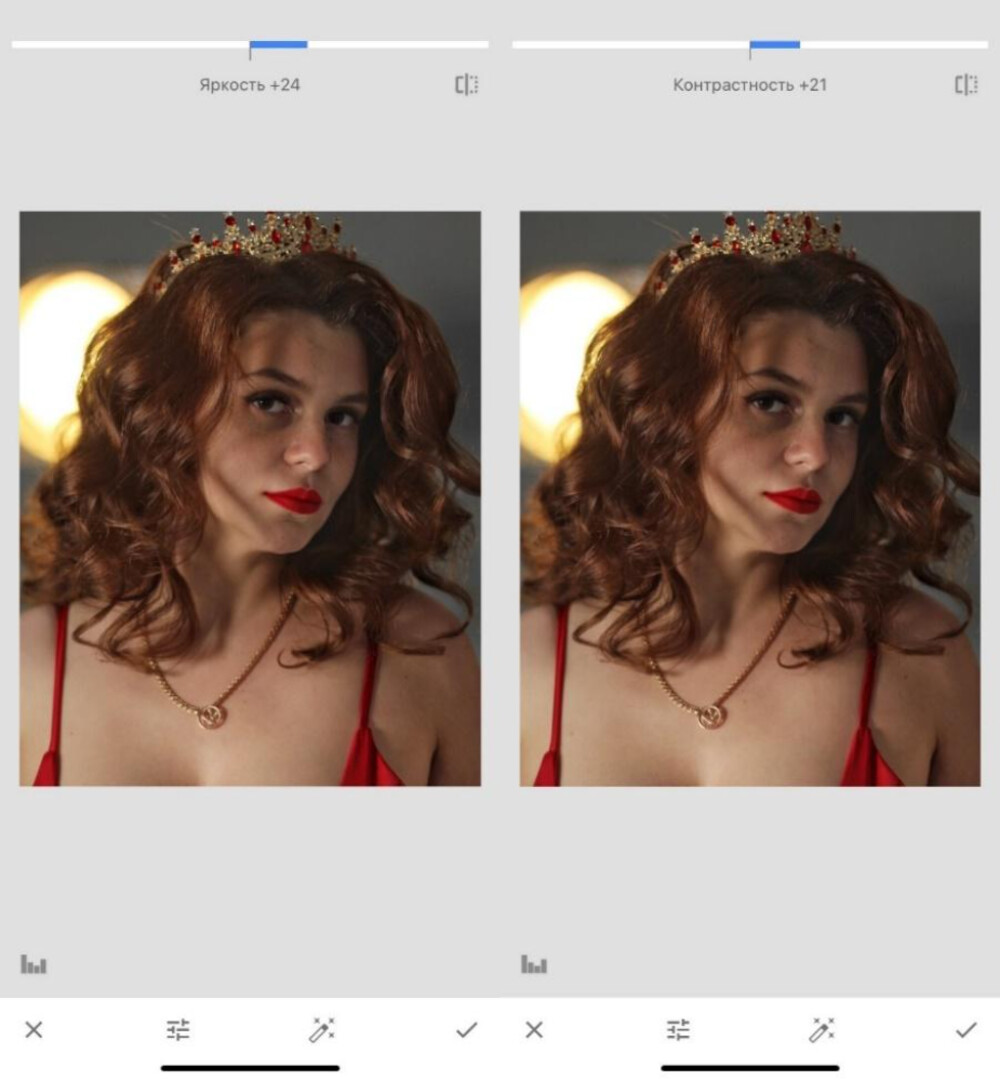Click the Контрастность +21 value label
The image size is (1000, 1081).
click(750, 85)
